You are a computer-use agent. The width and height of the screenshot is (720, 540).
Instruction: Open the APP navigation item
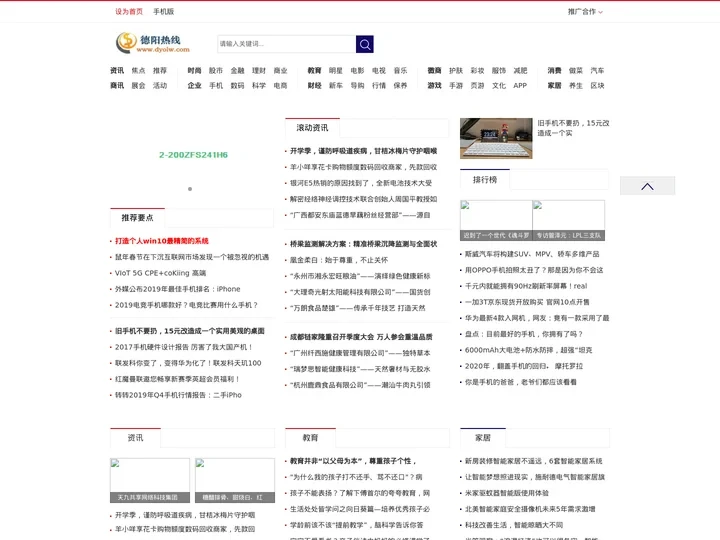(520, 85)
